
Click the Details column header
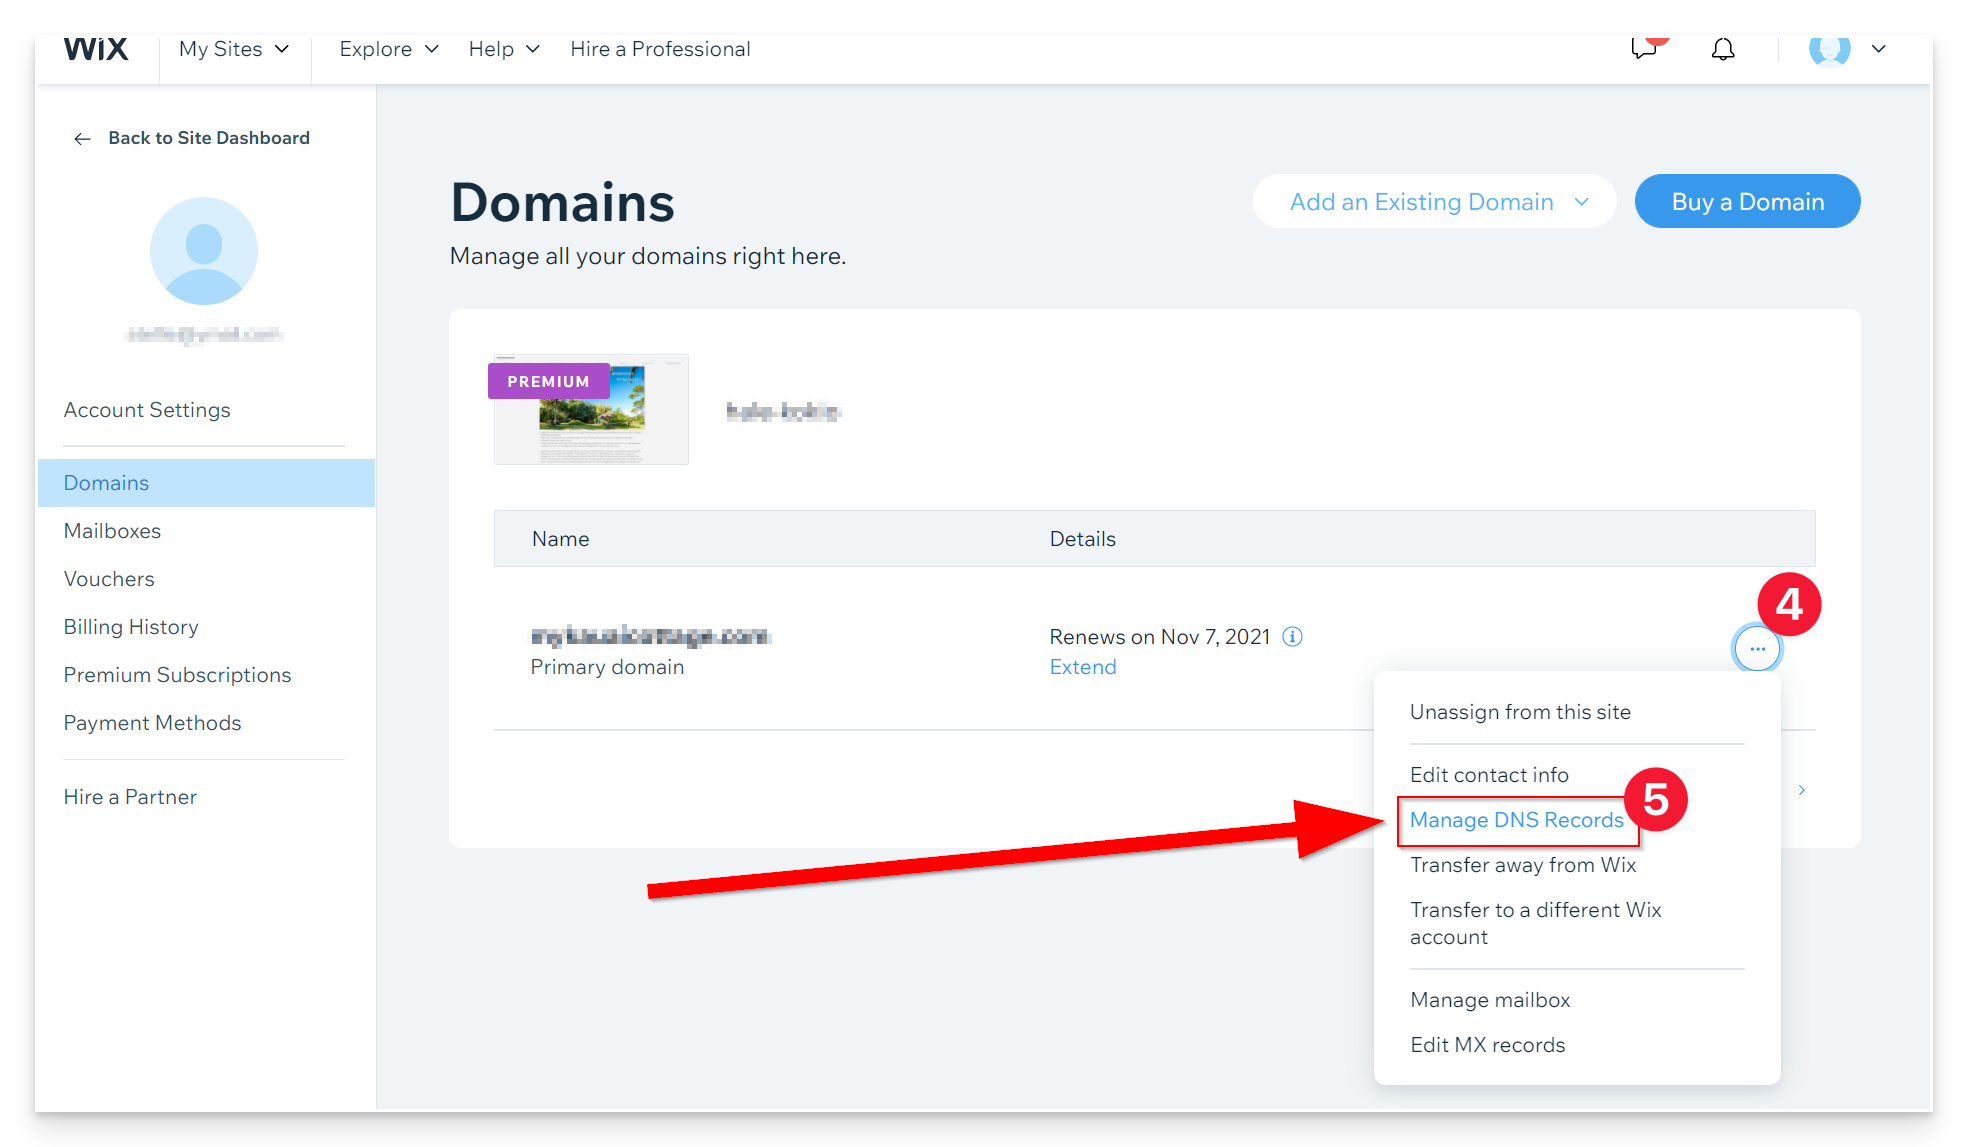(x=1082, y=539)
